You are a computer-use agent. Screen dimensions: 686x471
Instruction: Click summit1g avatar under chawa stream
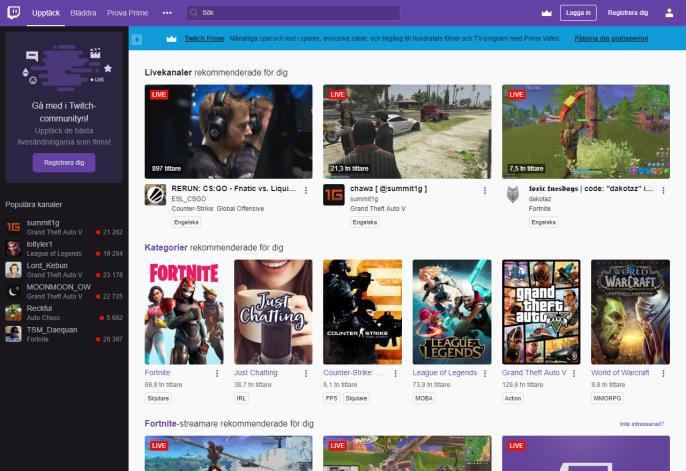334,195
